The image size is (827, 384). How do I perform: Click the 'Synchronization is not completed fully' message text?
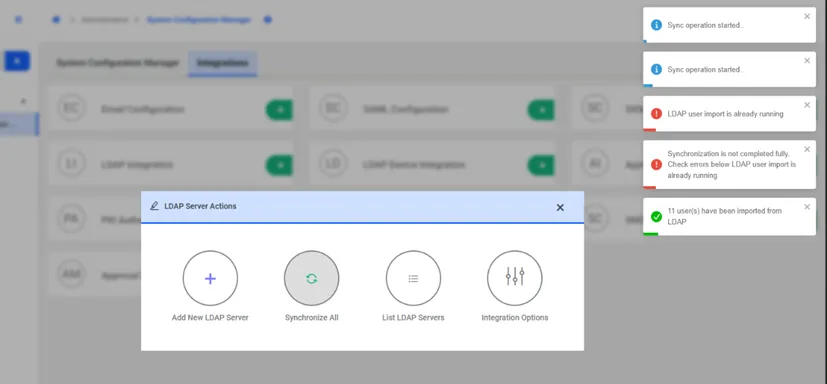pos(732,165)
